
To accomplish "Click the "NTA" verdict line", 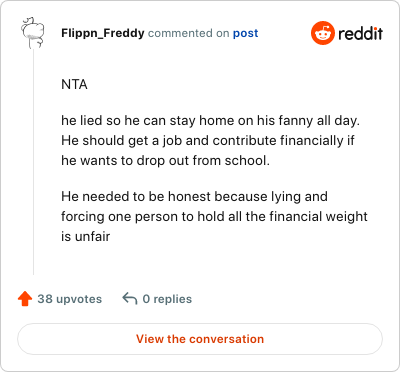I will [x=74, y=84].
